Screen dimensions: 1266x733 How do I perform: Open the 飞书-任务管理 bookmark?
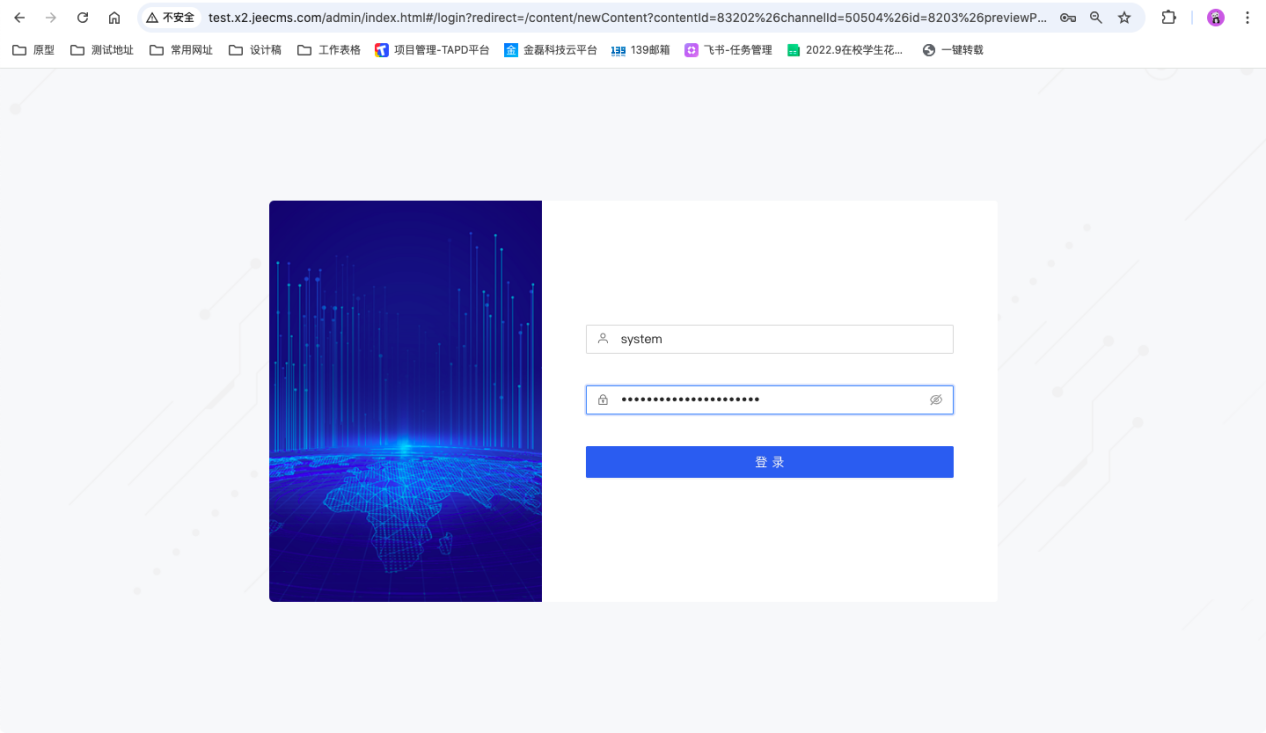728,50
